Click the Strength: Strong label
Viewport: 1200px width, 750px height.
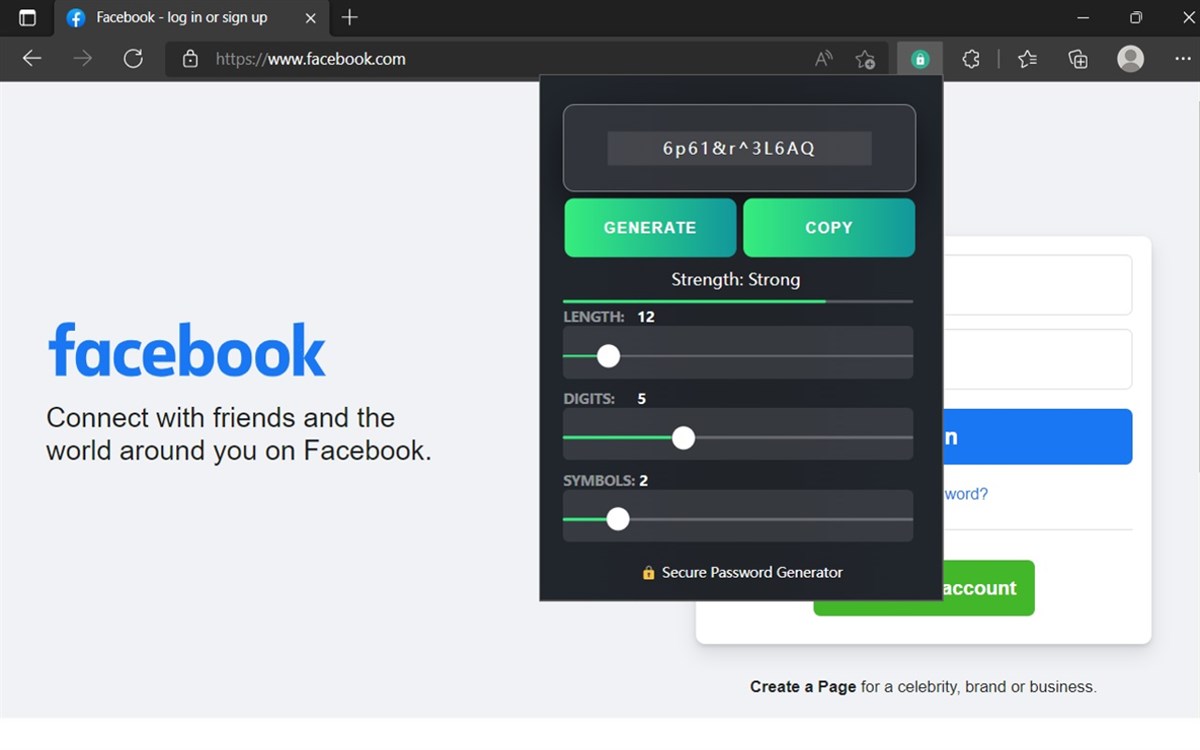point(736,279)
